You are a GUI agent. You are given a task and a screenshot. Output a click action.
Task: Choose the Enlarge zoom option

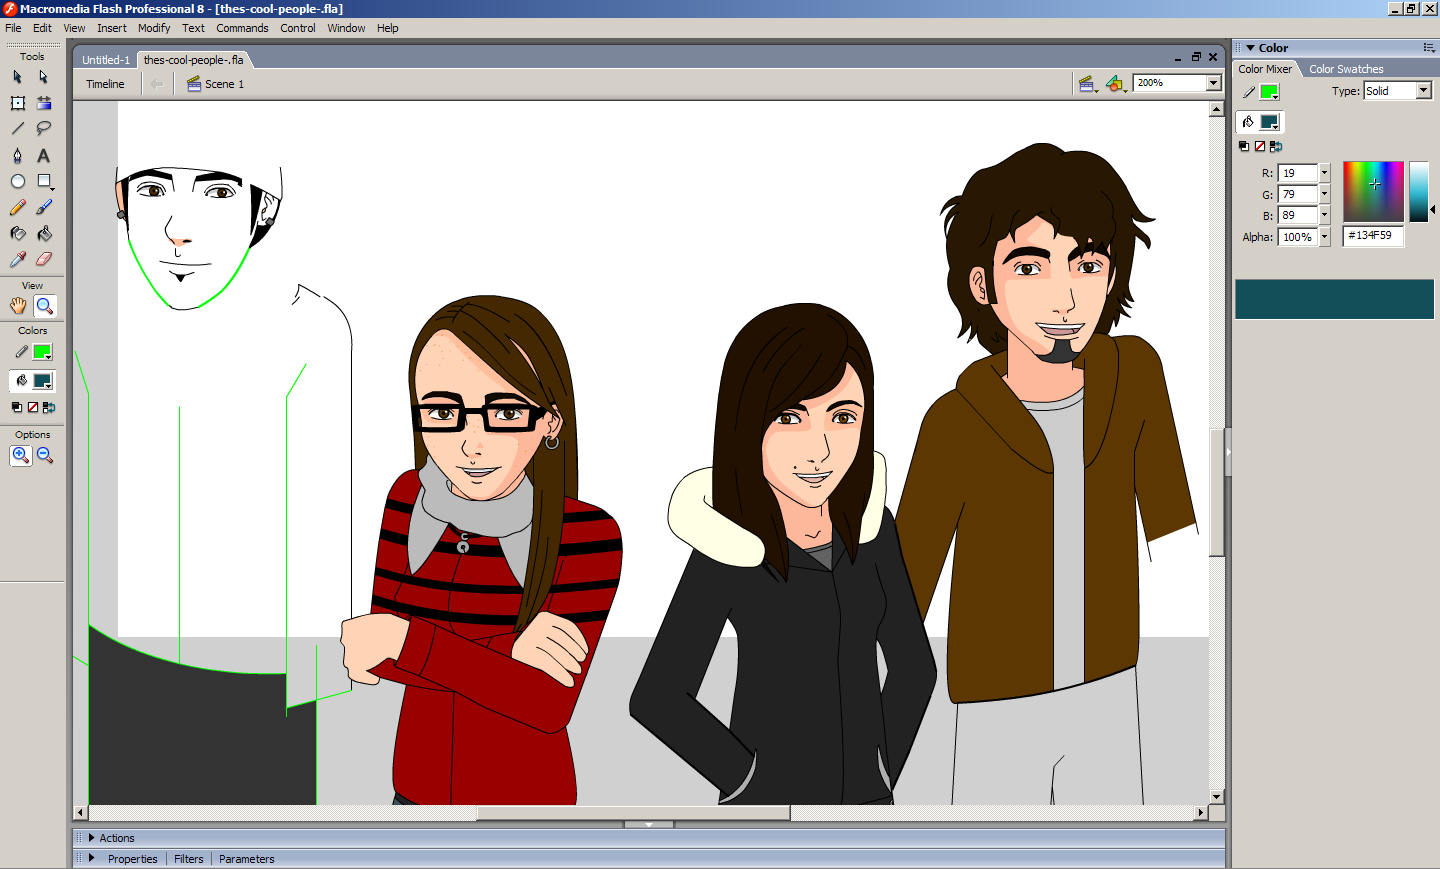20,455
